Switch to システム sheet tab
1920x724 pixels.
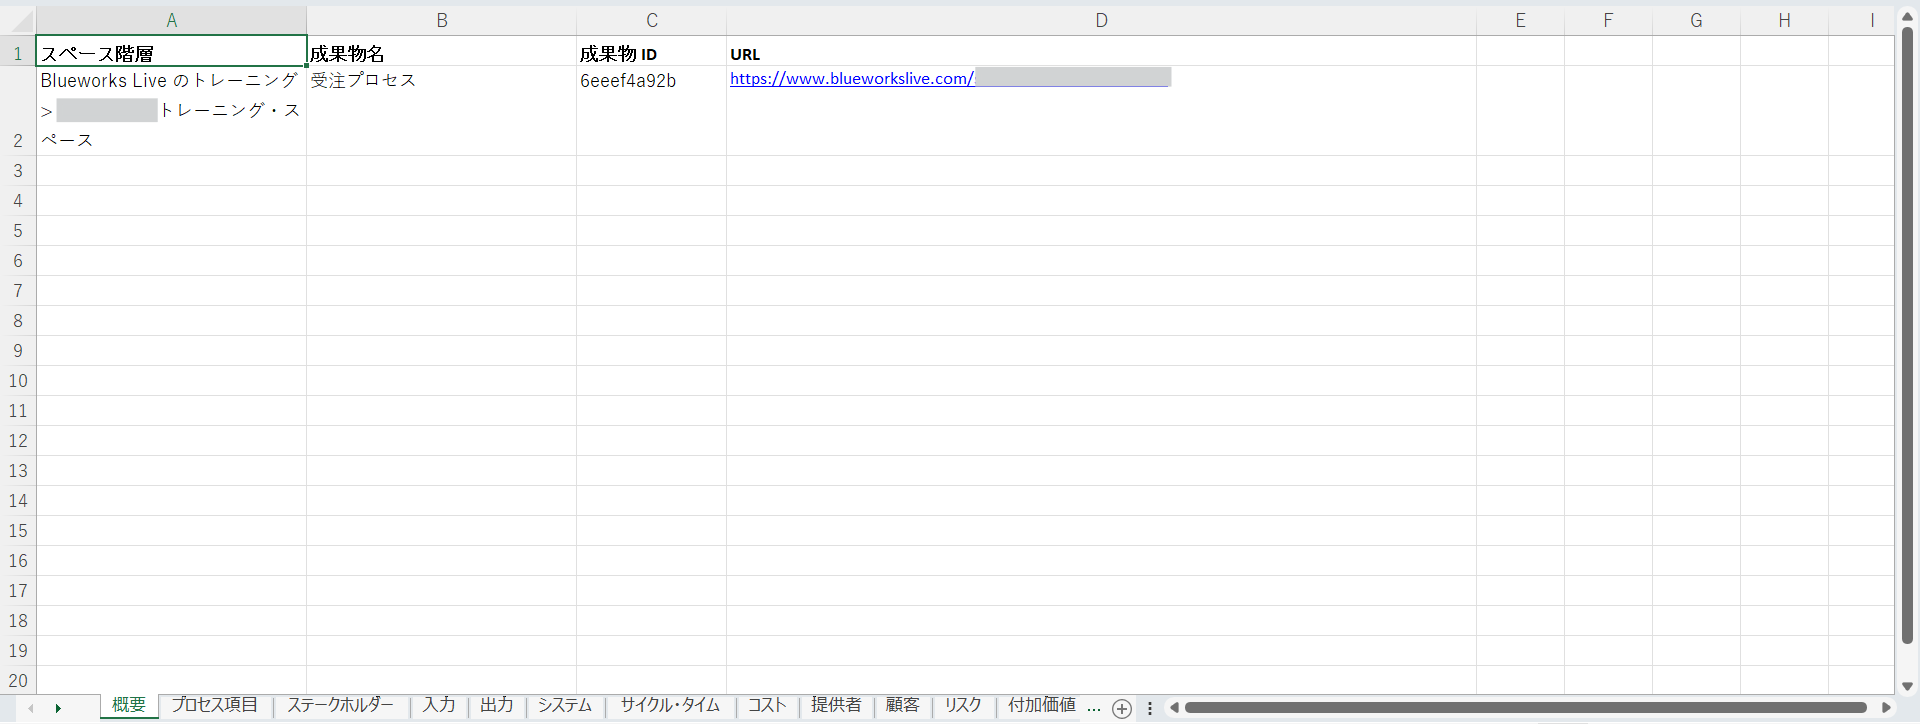coord(564,705)
